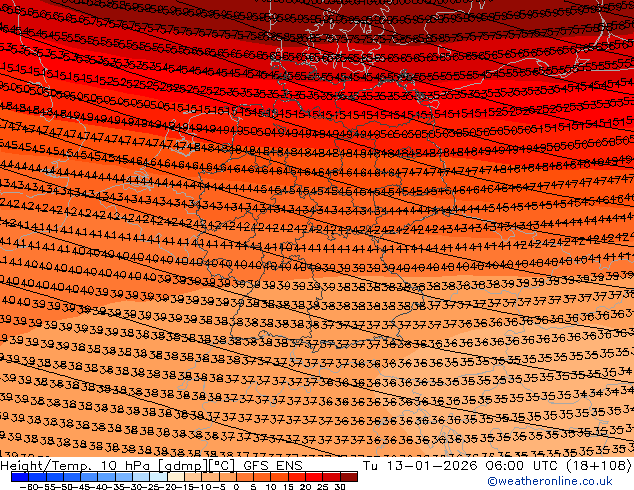The height and width of the screenshot is (490, 634).
Task: Click the legend value '30'
Action: (340, 487)
